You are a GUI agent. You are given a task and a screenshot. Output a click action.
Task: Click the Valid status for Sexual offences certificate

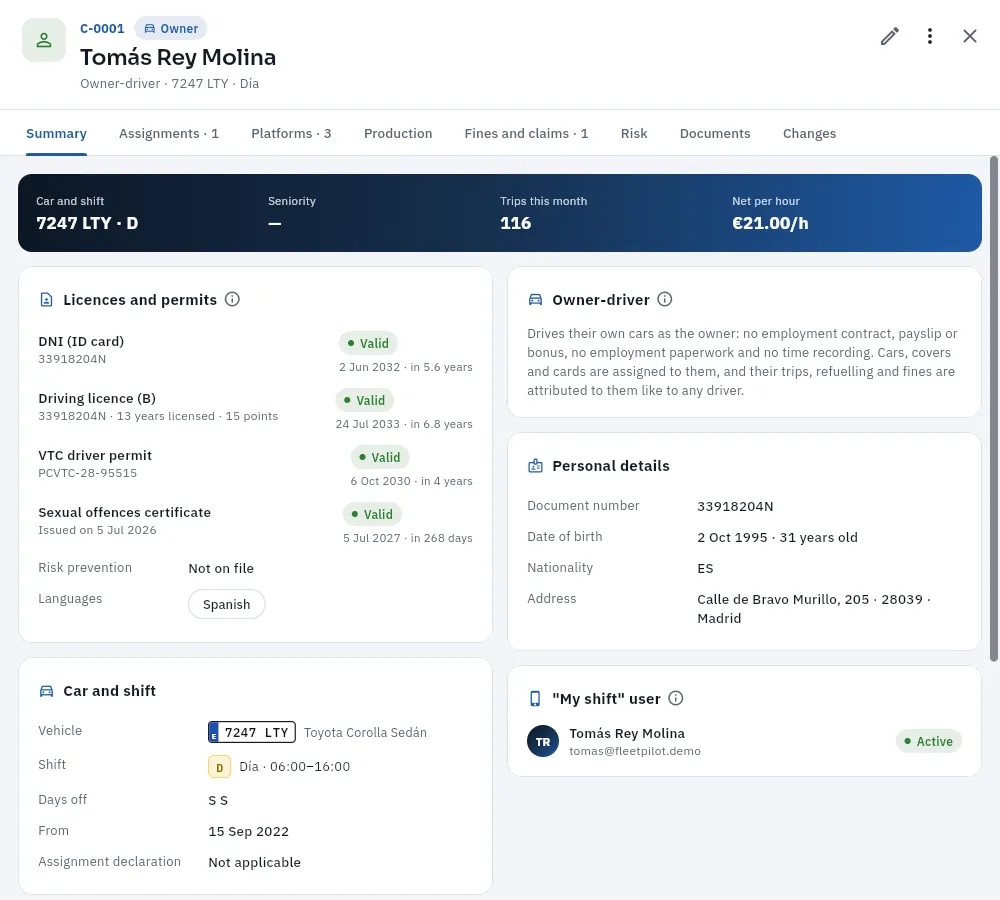[372, 513]
